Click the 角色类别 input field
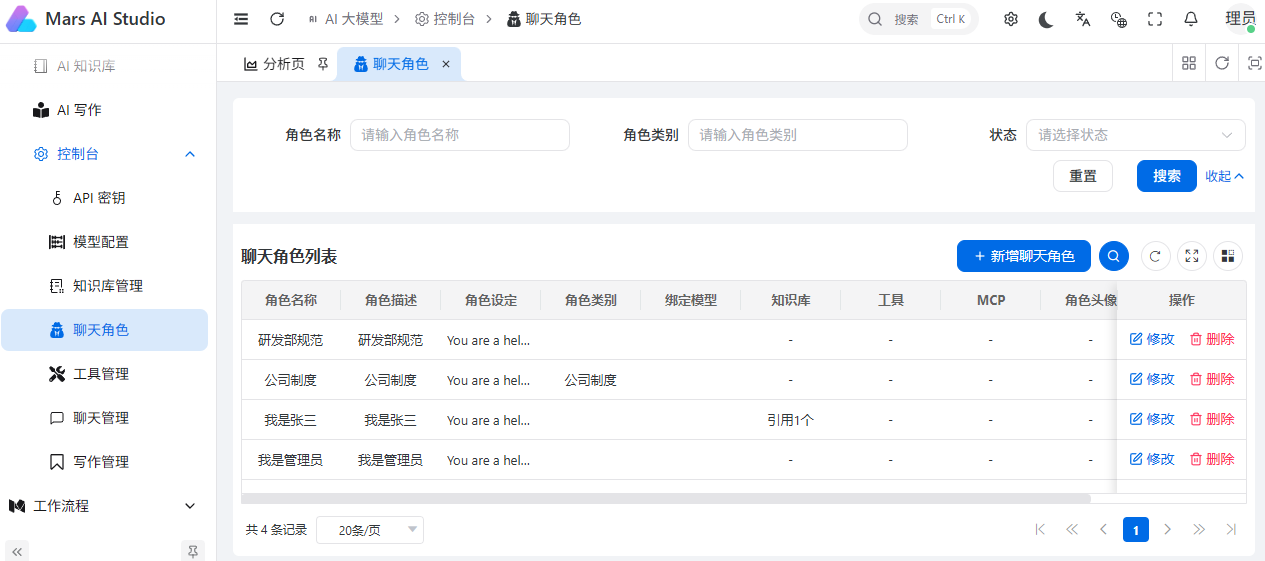The height and width of the screenshot is (561, 1265). click(798, 135)
